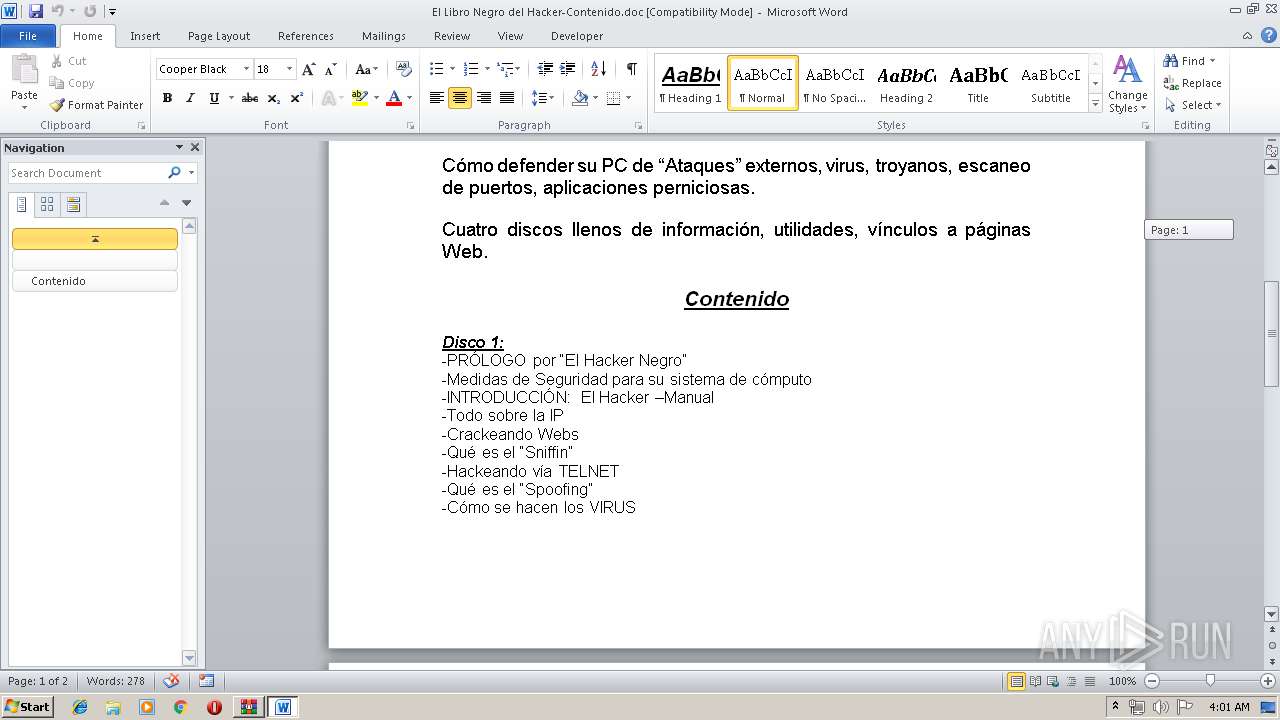Apply Strikethrough formatting

click(x=250, y=98)
